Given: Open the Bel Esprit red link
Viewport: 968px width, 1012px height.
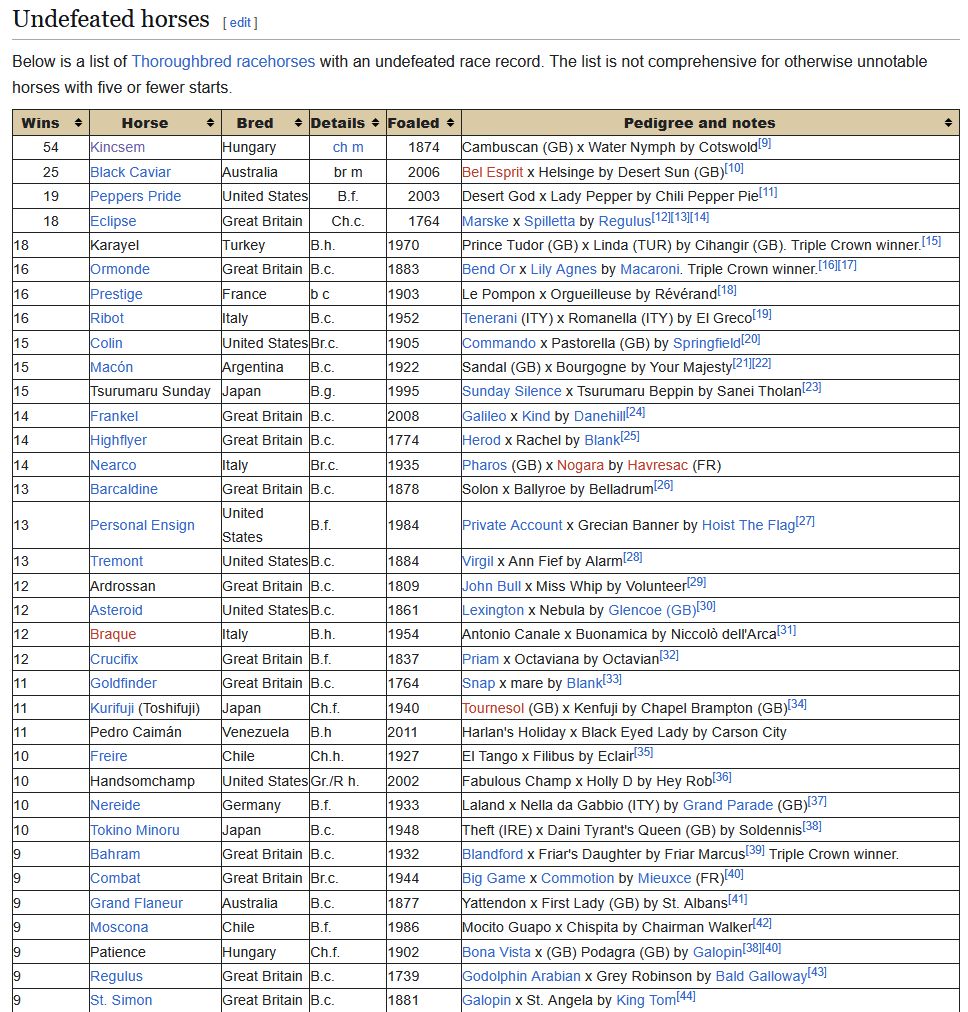Looking at the screenshot, I should pyautogui.click(x=492, y=172).
